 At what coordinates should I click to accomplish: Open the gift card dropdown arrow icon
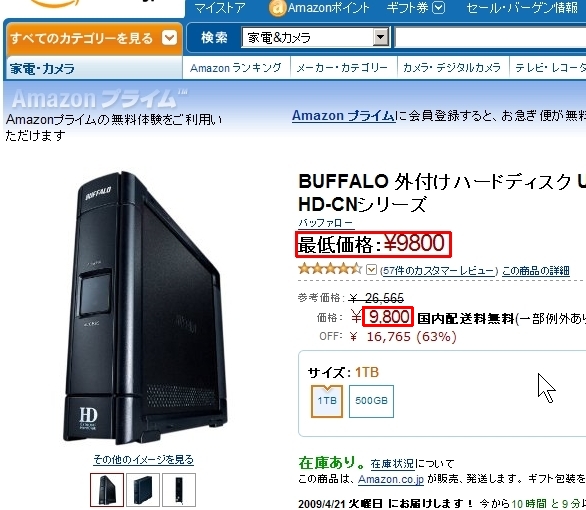[x=438, y=7]
